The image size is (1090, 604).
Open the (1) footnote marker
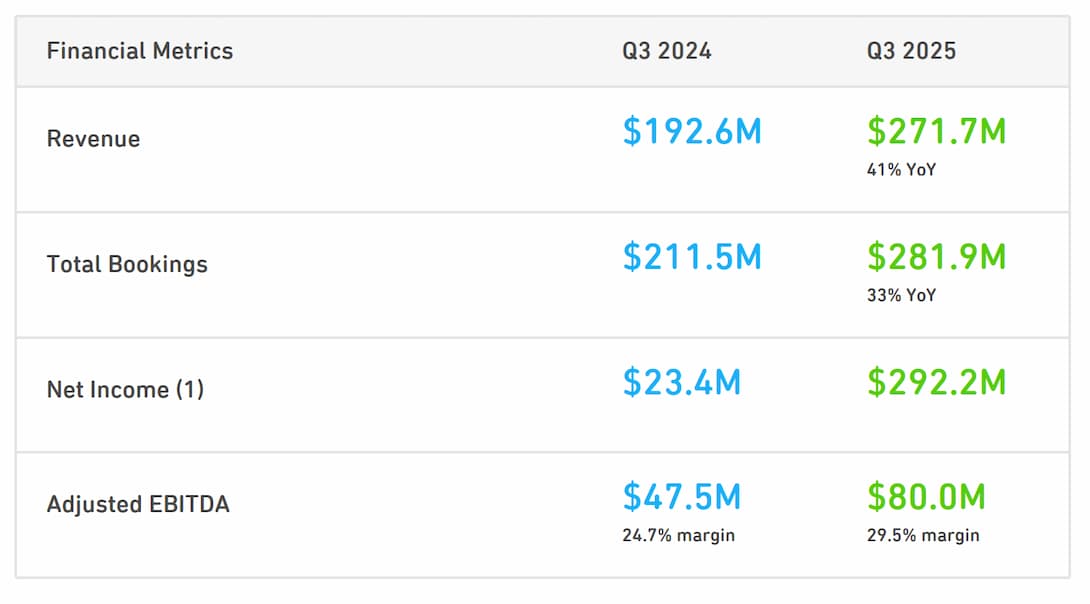[190, 390]
